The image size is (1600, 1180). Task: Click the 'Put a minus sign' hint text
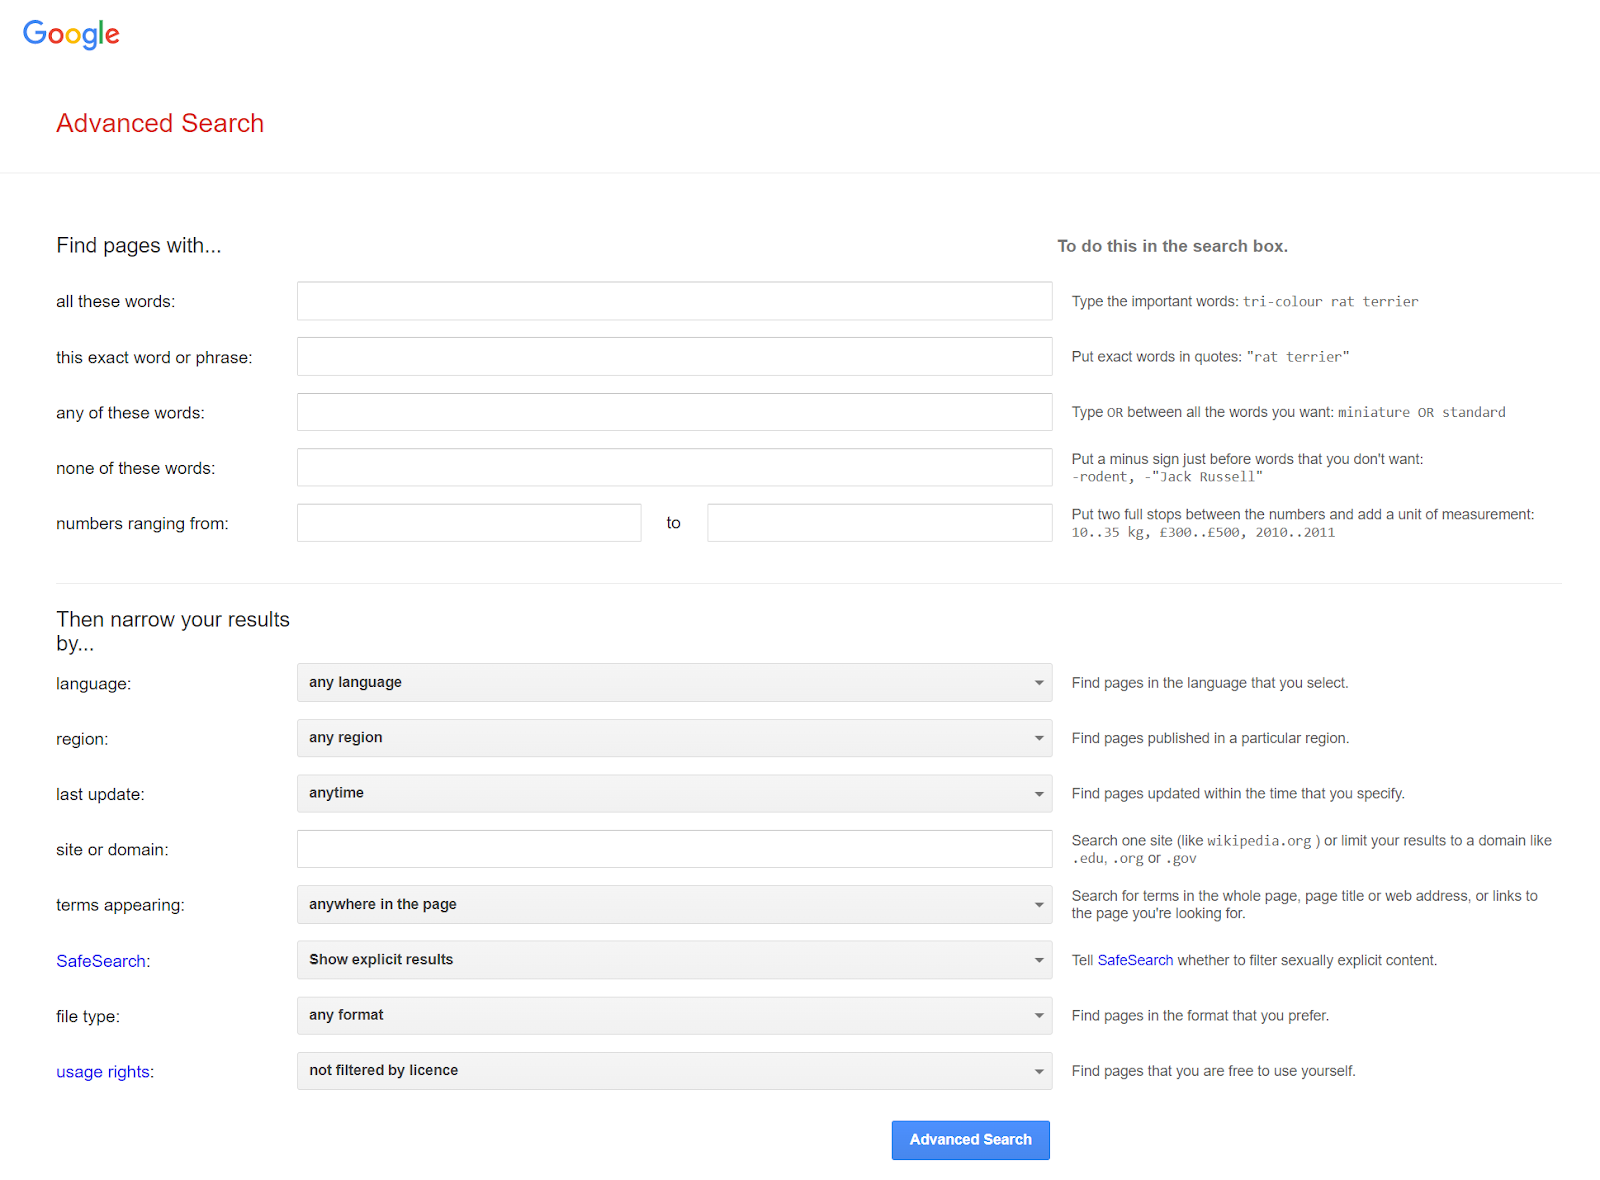coord(1247,468)
